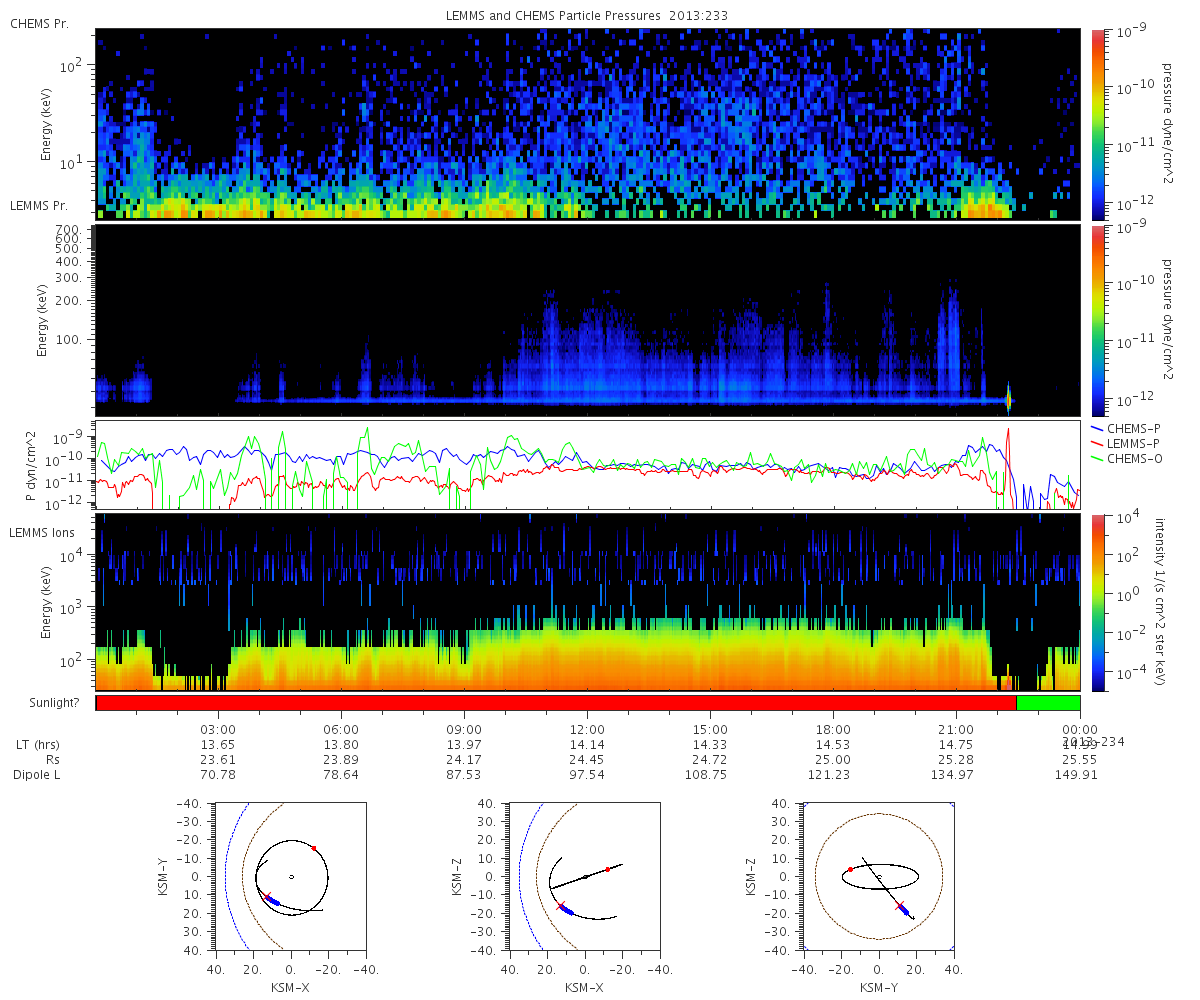Click the Dipole L value 97.54
1200x1000 pixels.
(587, 775)
